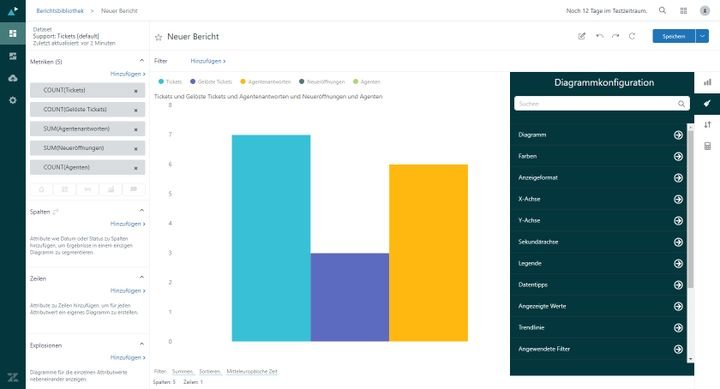Expand the Datentipps configuration option

pyautogui.click(x=678, y=285)
